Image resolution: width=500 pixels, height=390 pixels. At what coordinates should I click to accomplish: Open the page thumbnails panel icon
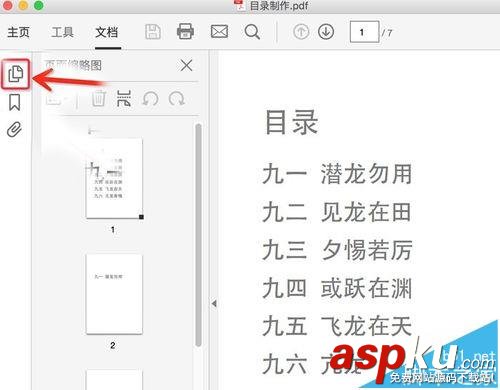(x=15, y=74)
